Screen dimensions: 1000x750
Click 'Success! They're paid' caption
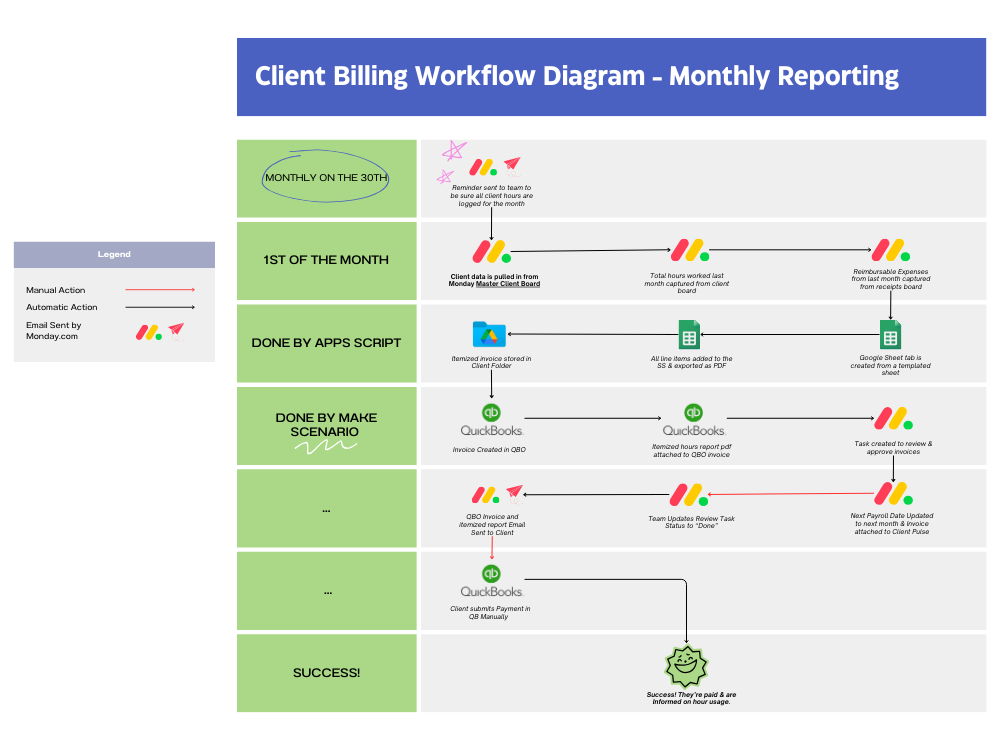(x=691, y=698)
